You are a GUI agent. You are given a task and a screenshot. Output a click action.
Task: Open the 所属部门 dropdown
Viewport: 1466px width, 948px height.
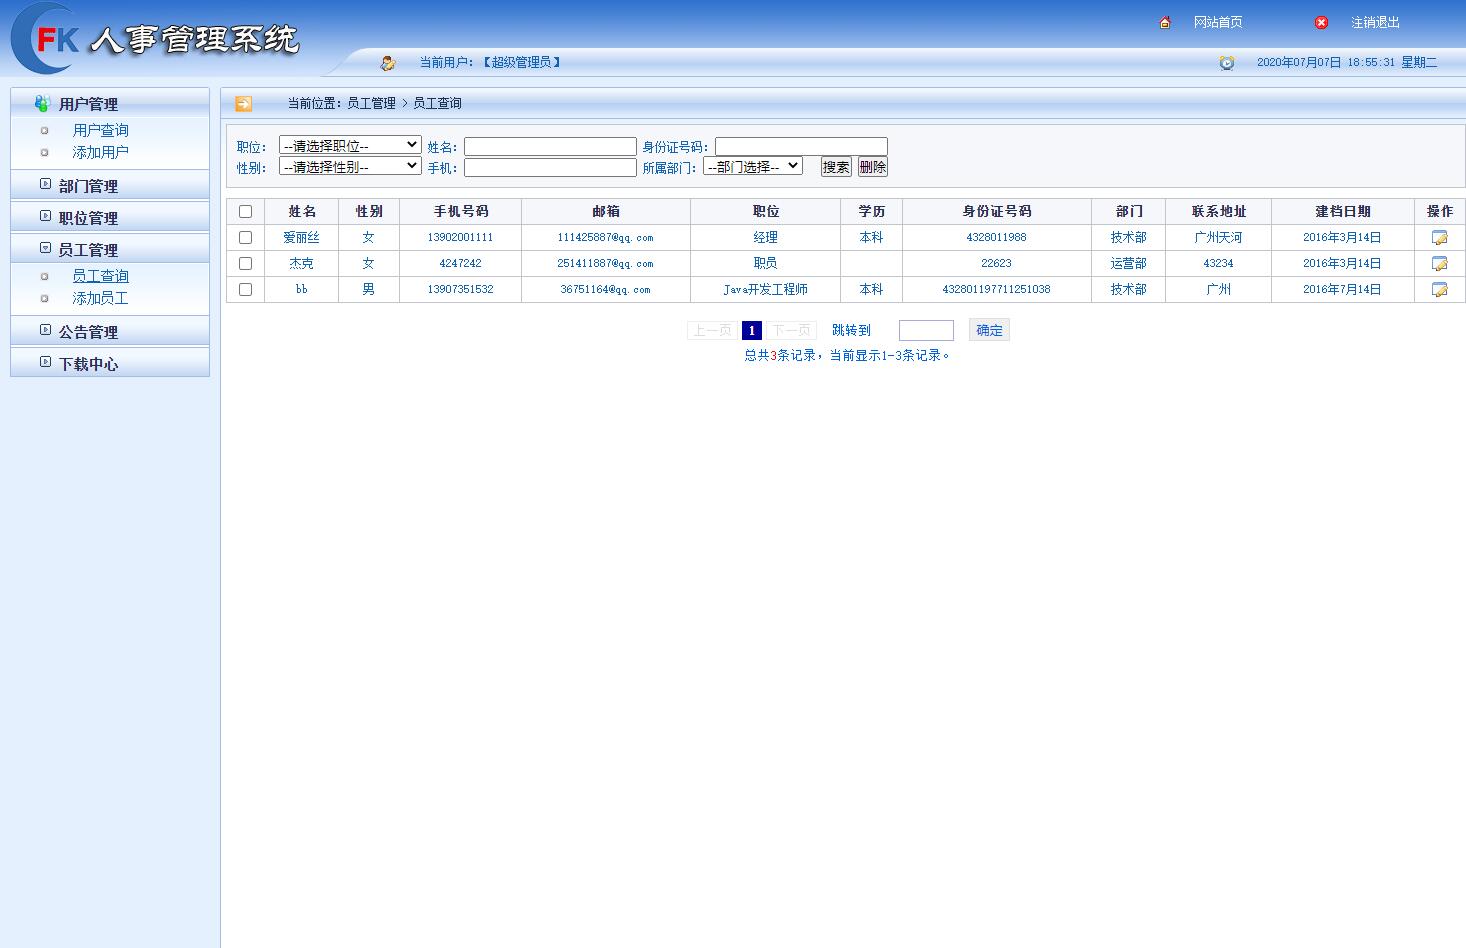pos(753,166)
